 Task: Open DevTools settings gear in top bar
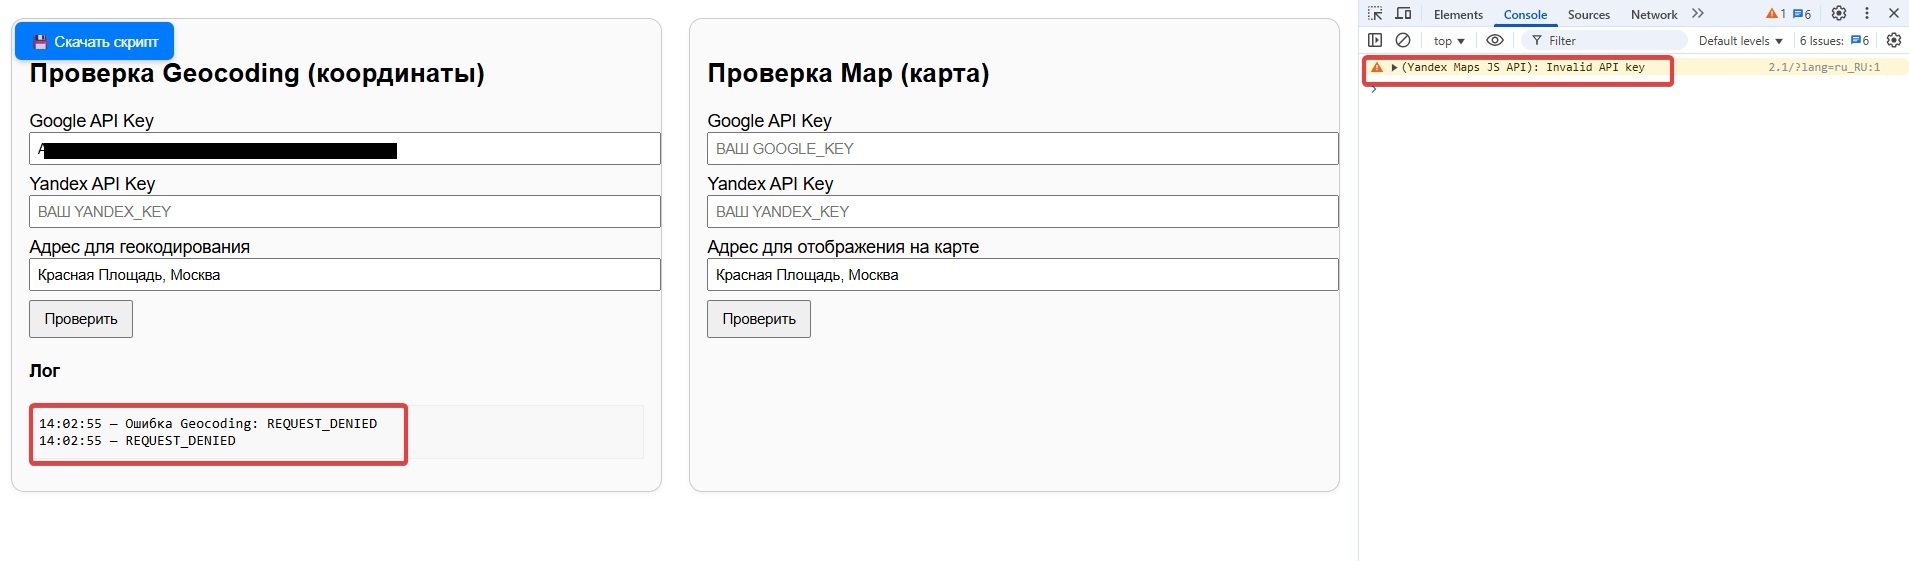(x=1838, y=14)
